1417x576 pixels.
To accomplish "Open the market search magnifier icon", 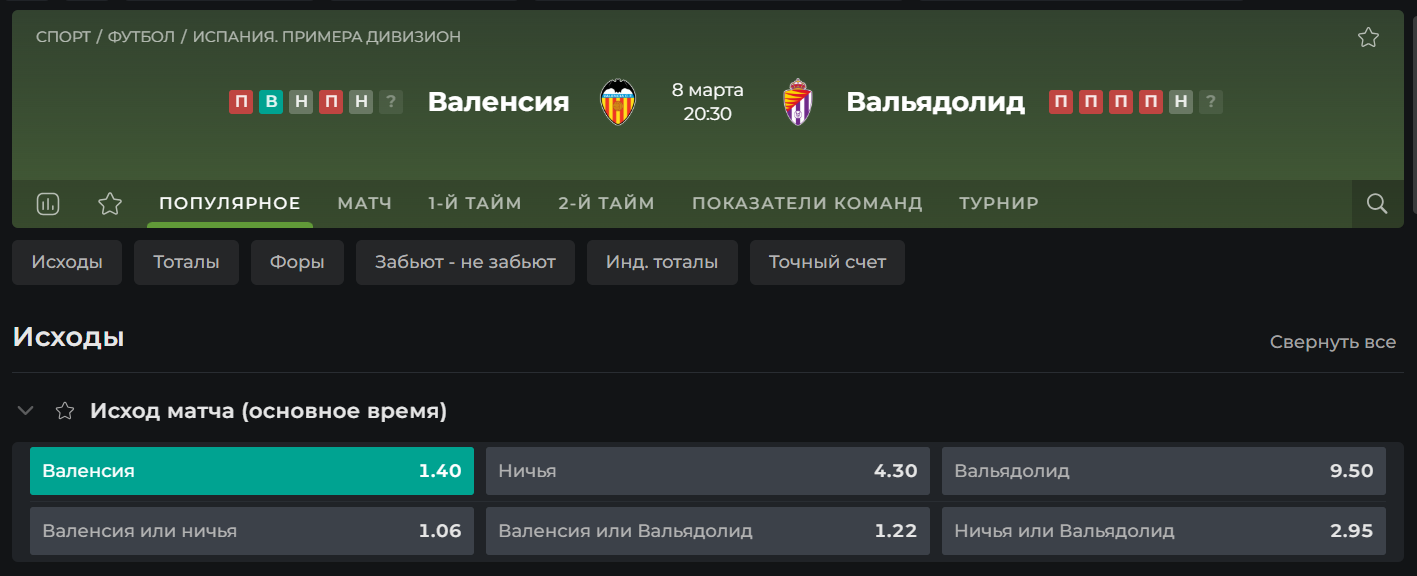I will [1377, 204].
